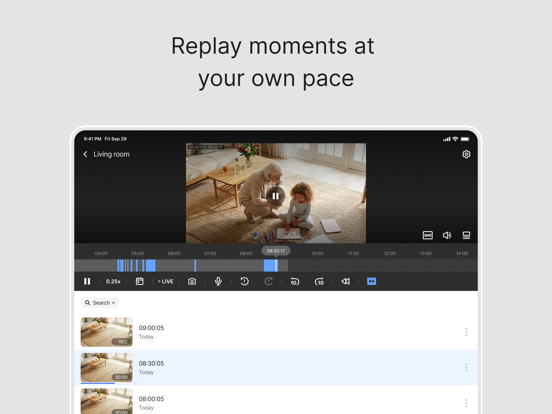Screen dimensions: 552x414
Task: Tap the battery icon in status bar
Action: (465, 139)
